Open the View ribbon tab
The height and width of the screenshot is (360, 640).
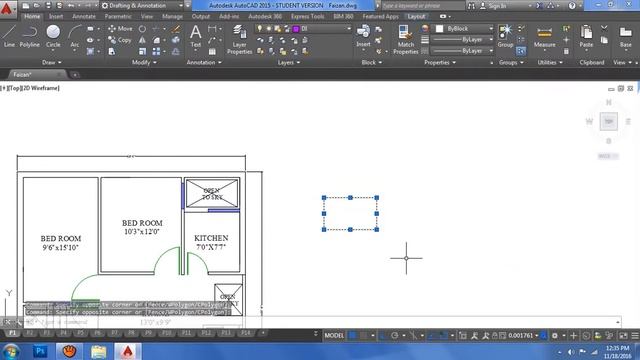pyautogui.click(x=147, y=16)
